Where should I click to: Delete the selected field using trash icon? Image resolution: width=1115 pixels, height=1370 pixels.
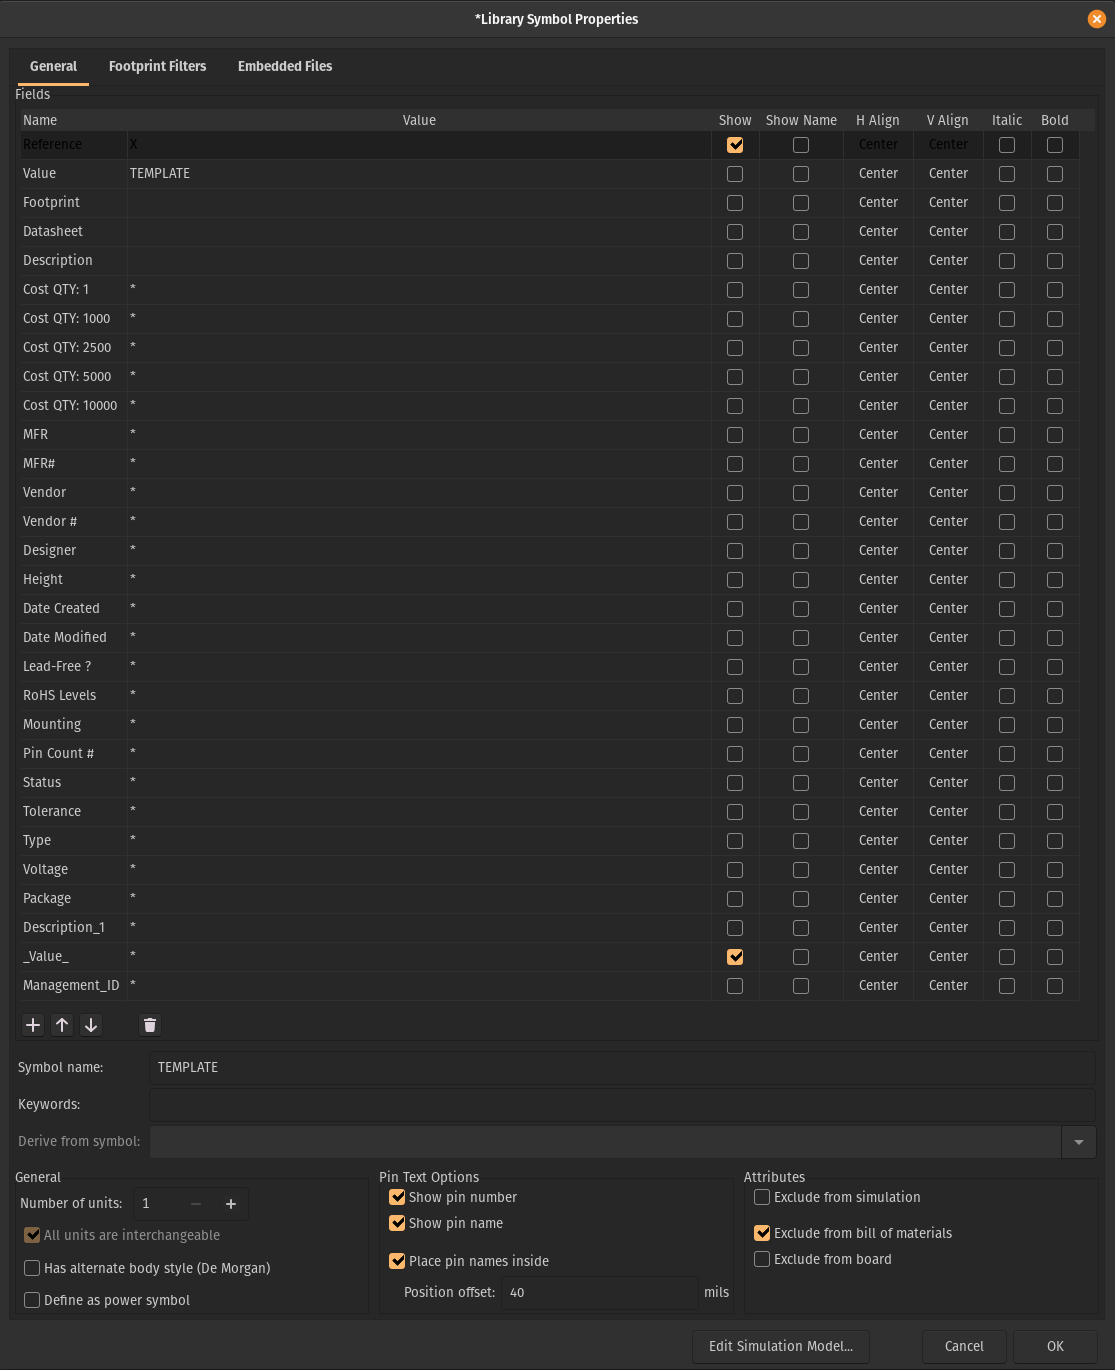click(150, 1025)
